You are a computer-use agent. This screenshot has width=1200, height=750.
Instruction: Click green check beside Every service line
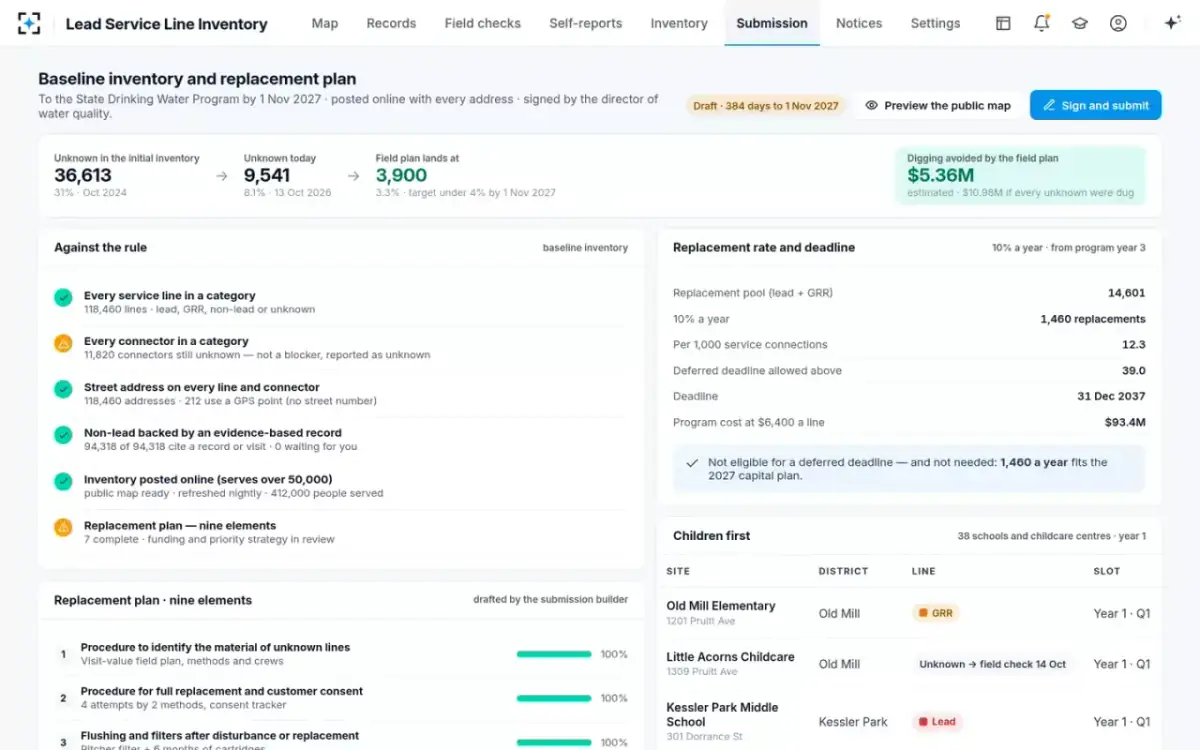tap(63, 297)
